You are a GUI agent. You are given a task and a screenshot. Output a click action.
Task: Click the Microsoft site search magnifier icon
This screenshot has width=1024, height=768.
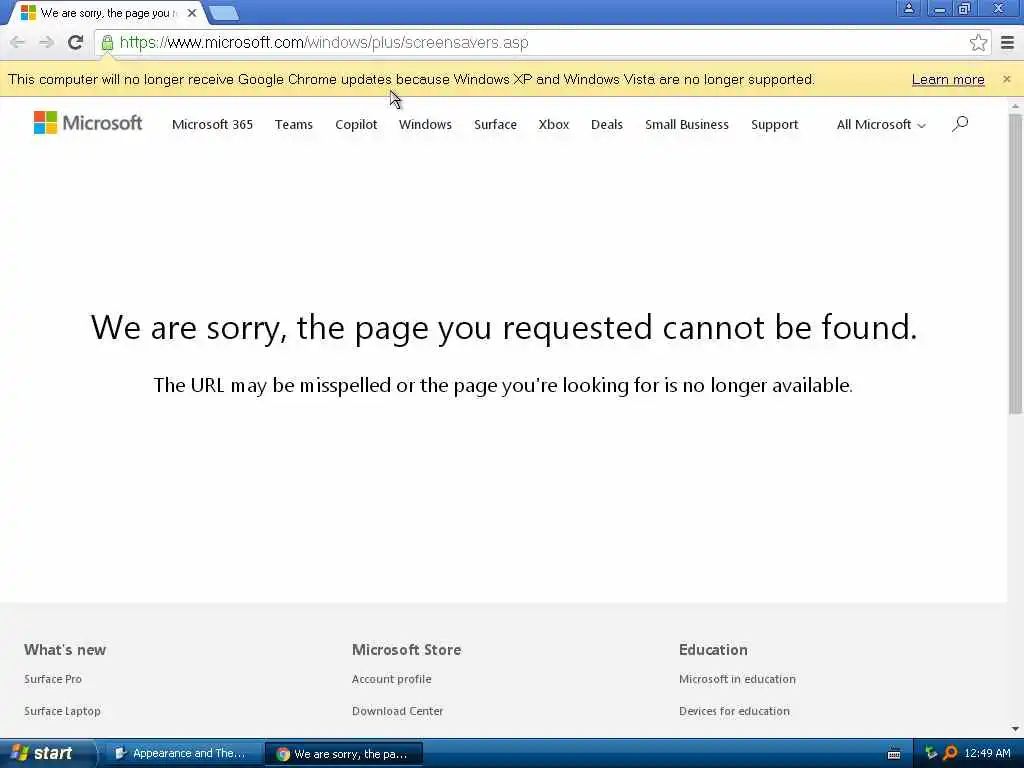959,123
